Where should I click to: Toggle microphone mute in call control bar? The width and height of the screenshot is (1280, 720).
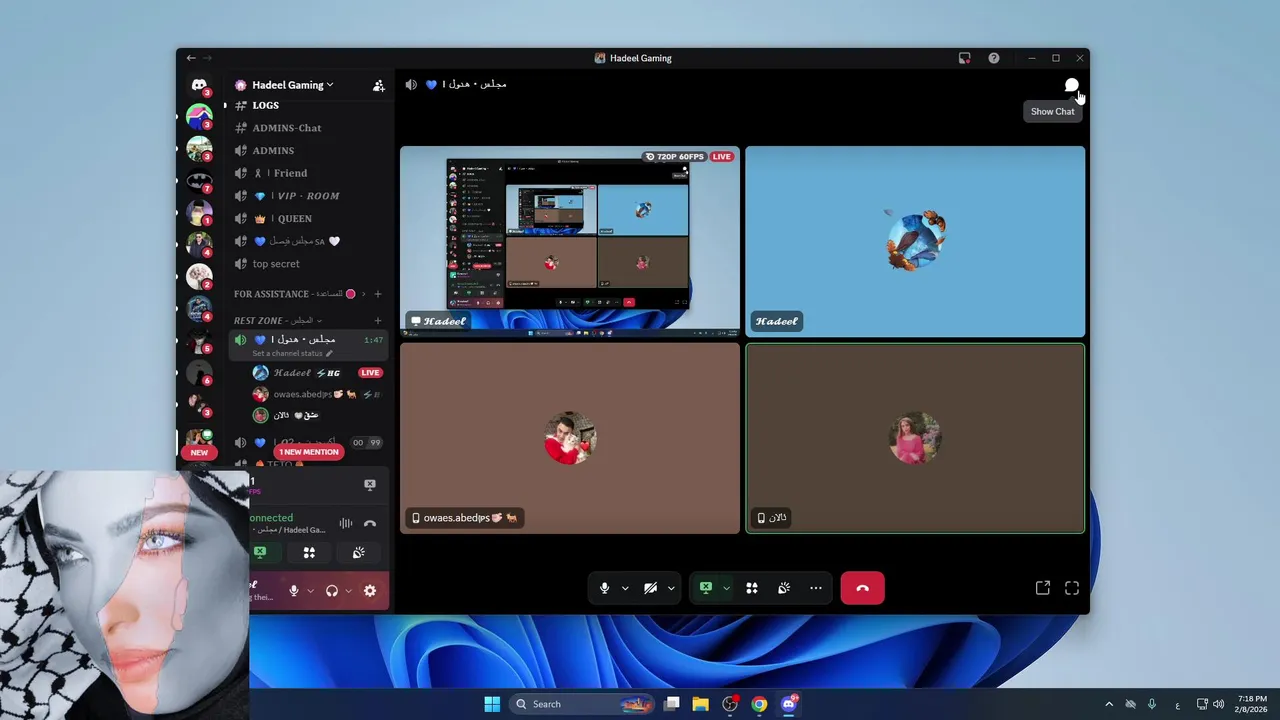coord(604,588)
